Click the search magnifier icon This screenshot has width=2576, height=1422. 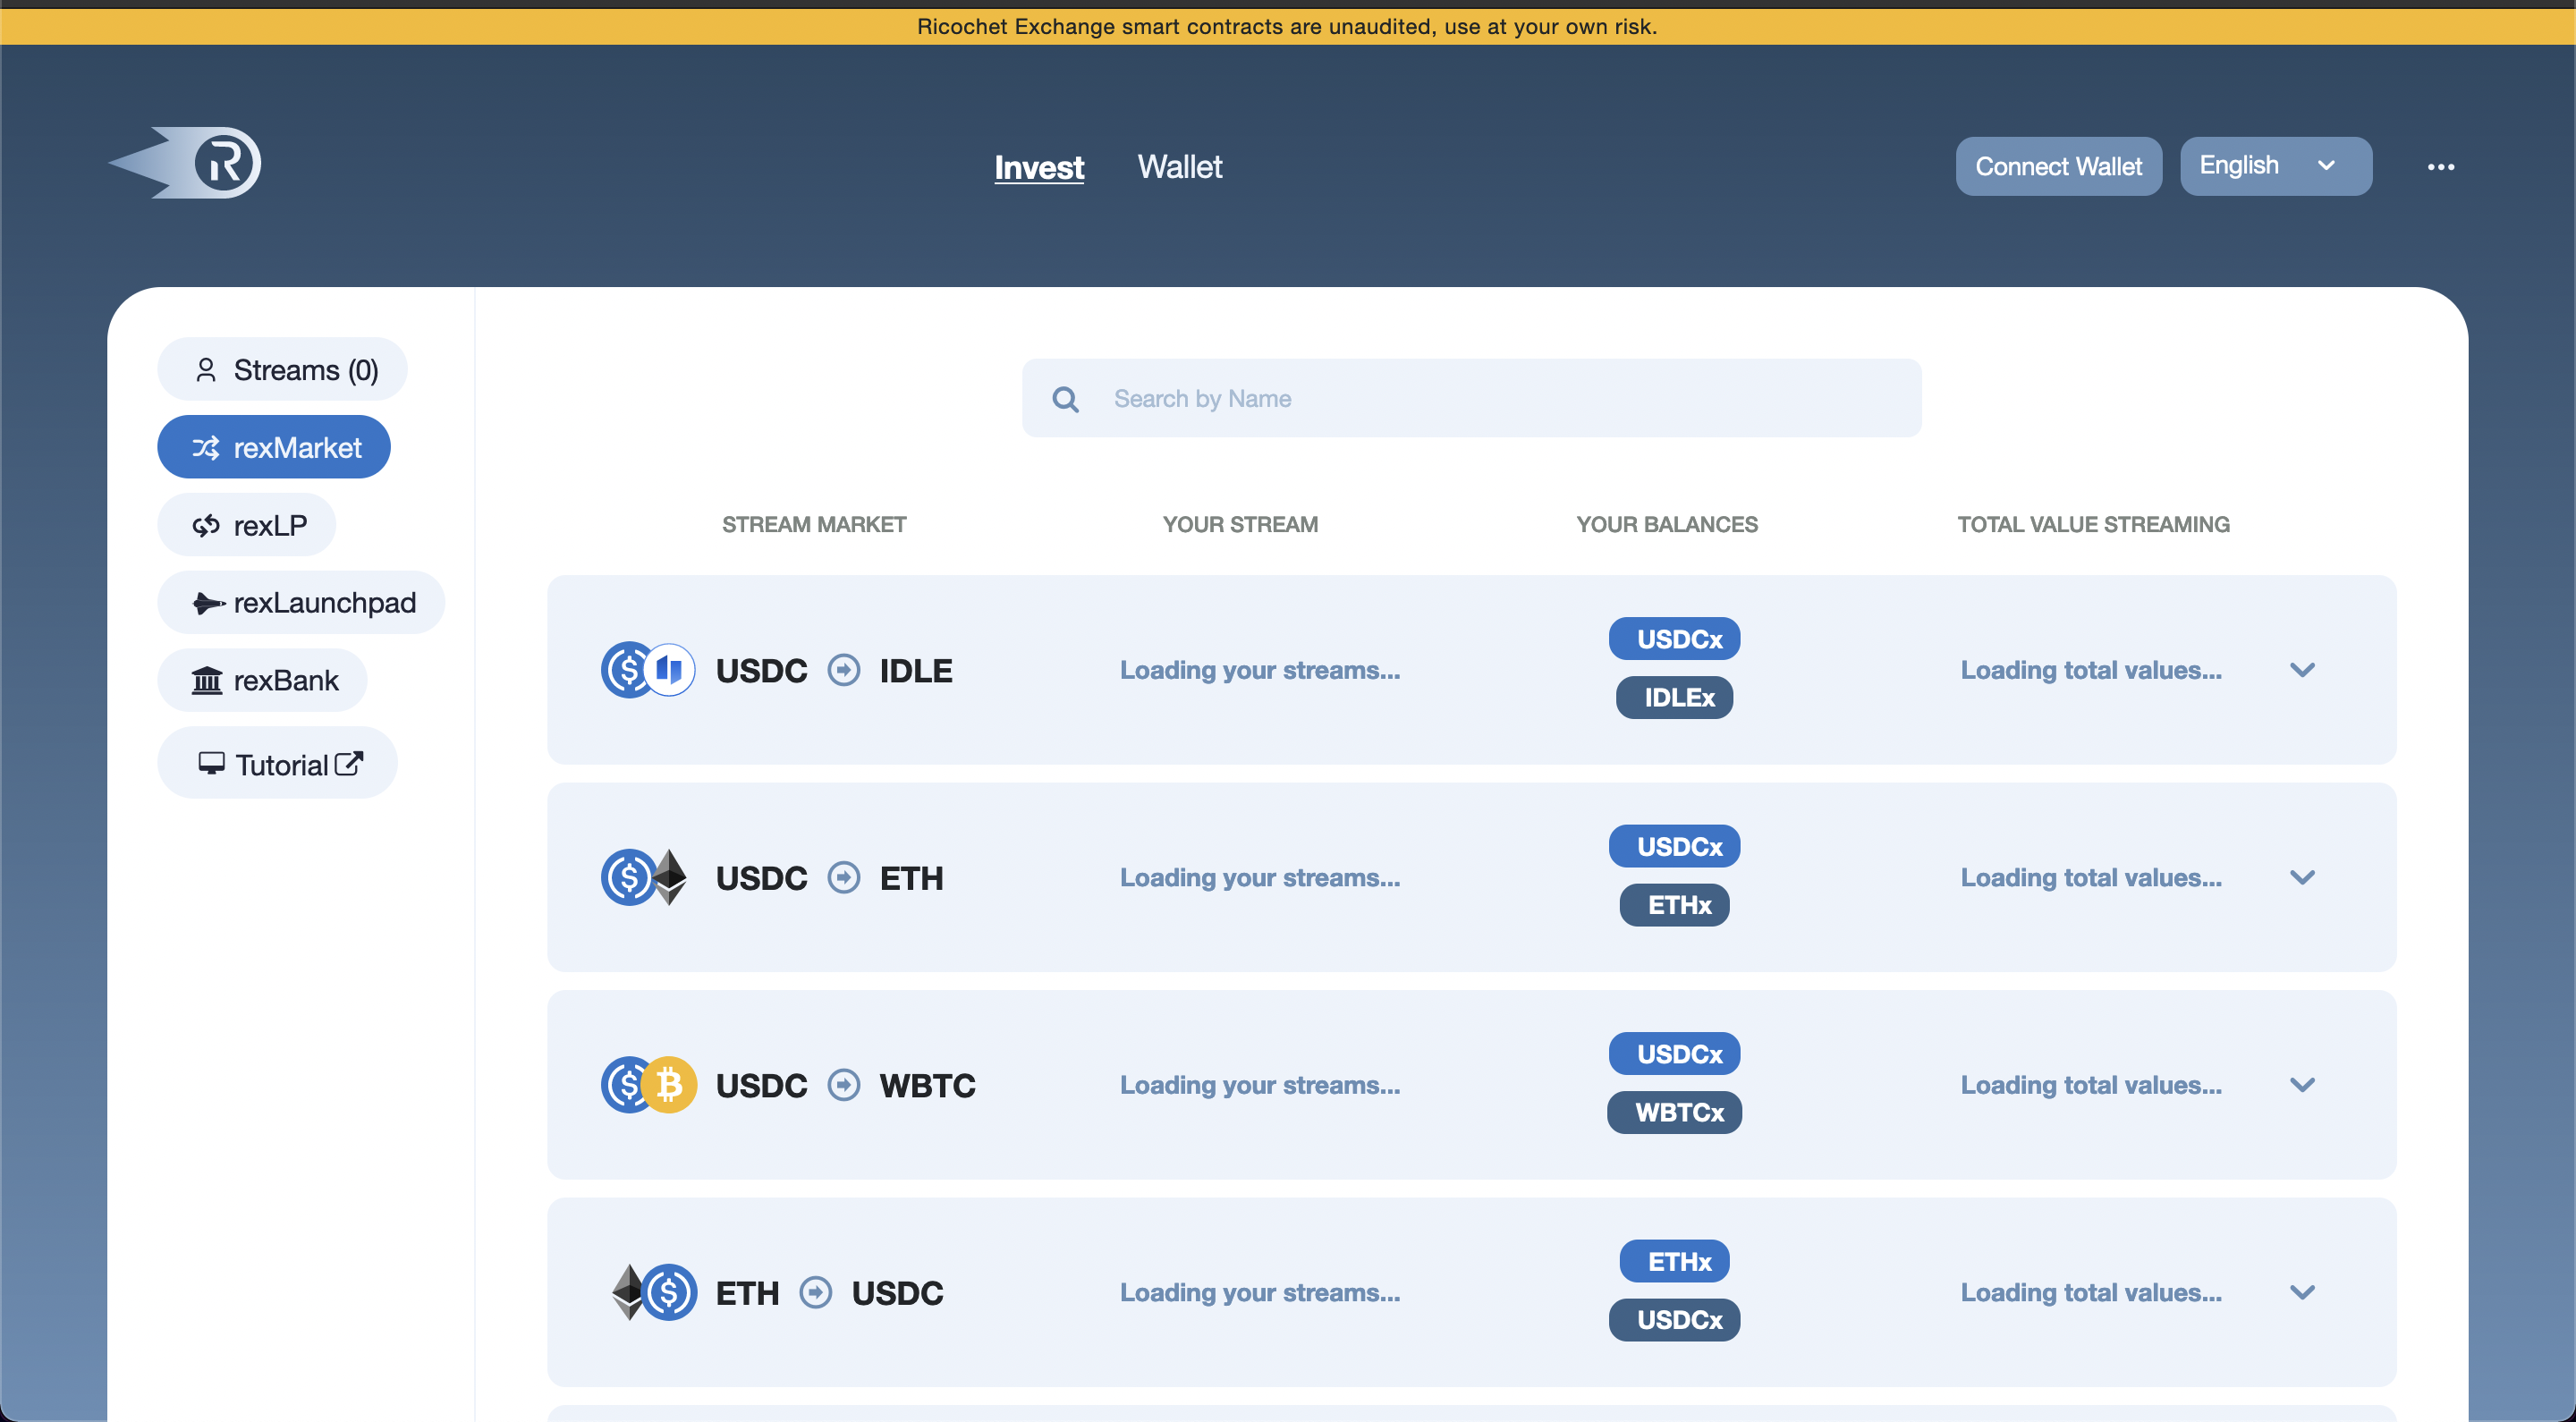(x=1065, y=398)
